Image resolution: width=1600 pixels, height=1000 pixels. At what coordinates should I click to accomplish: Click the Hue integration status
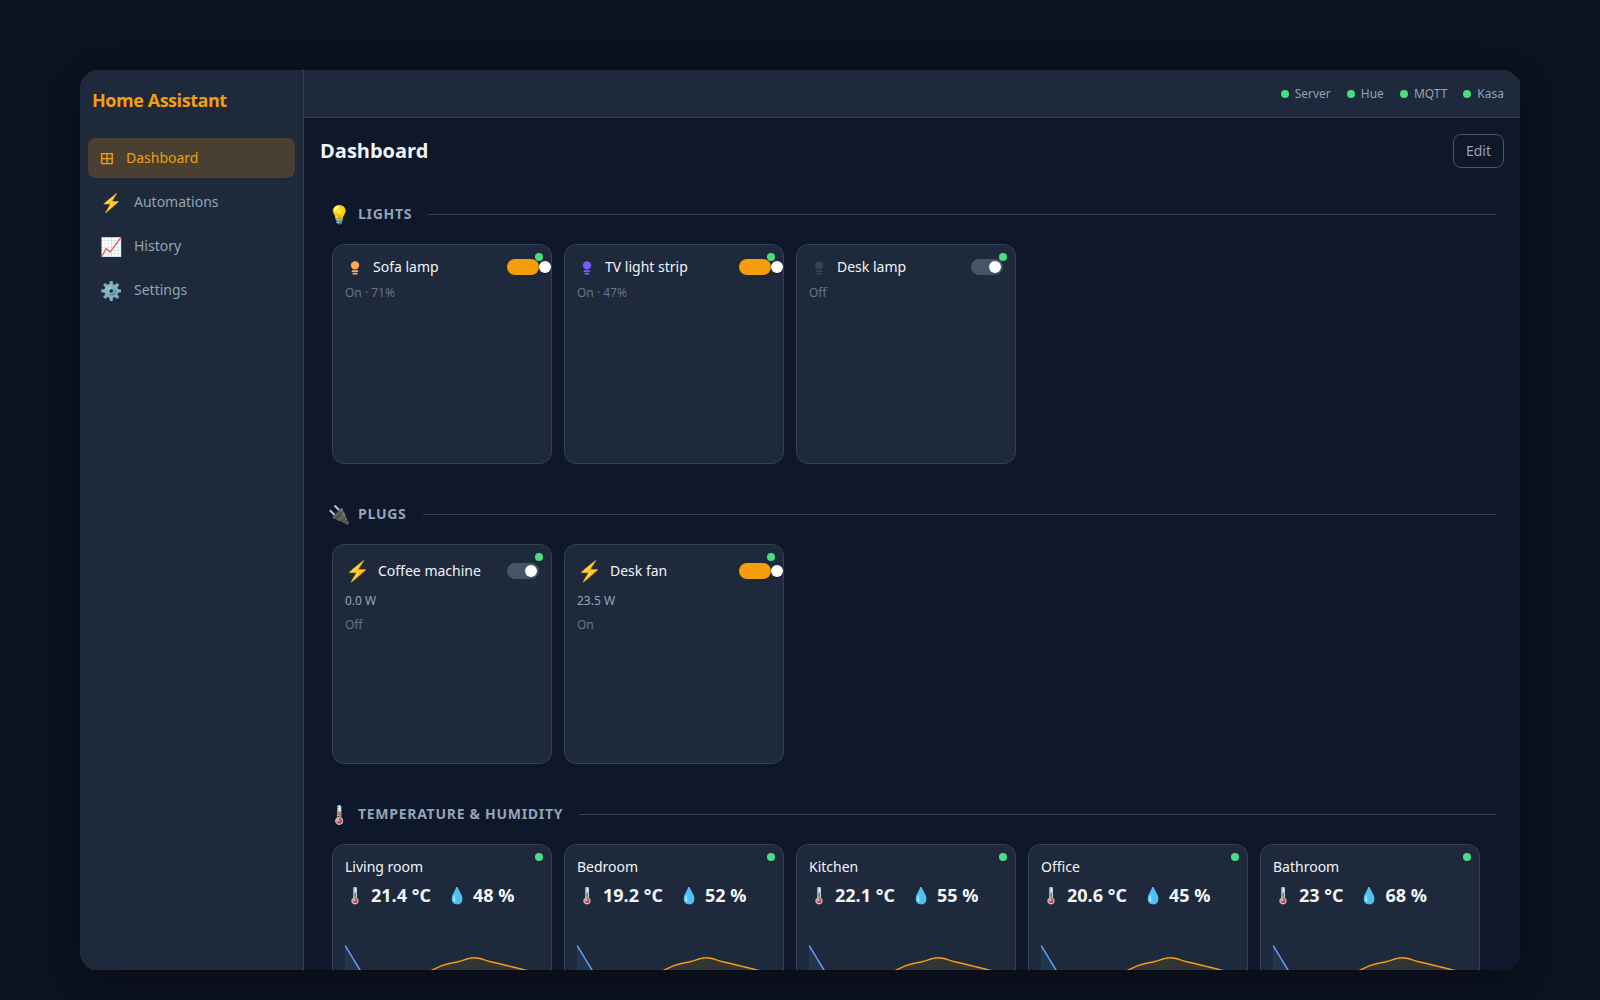(1365, 94)
